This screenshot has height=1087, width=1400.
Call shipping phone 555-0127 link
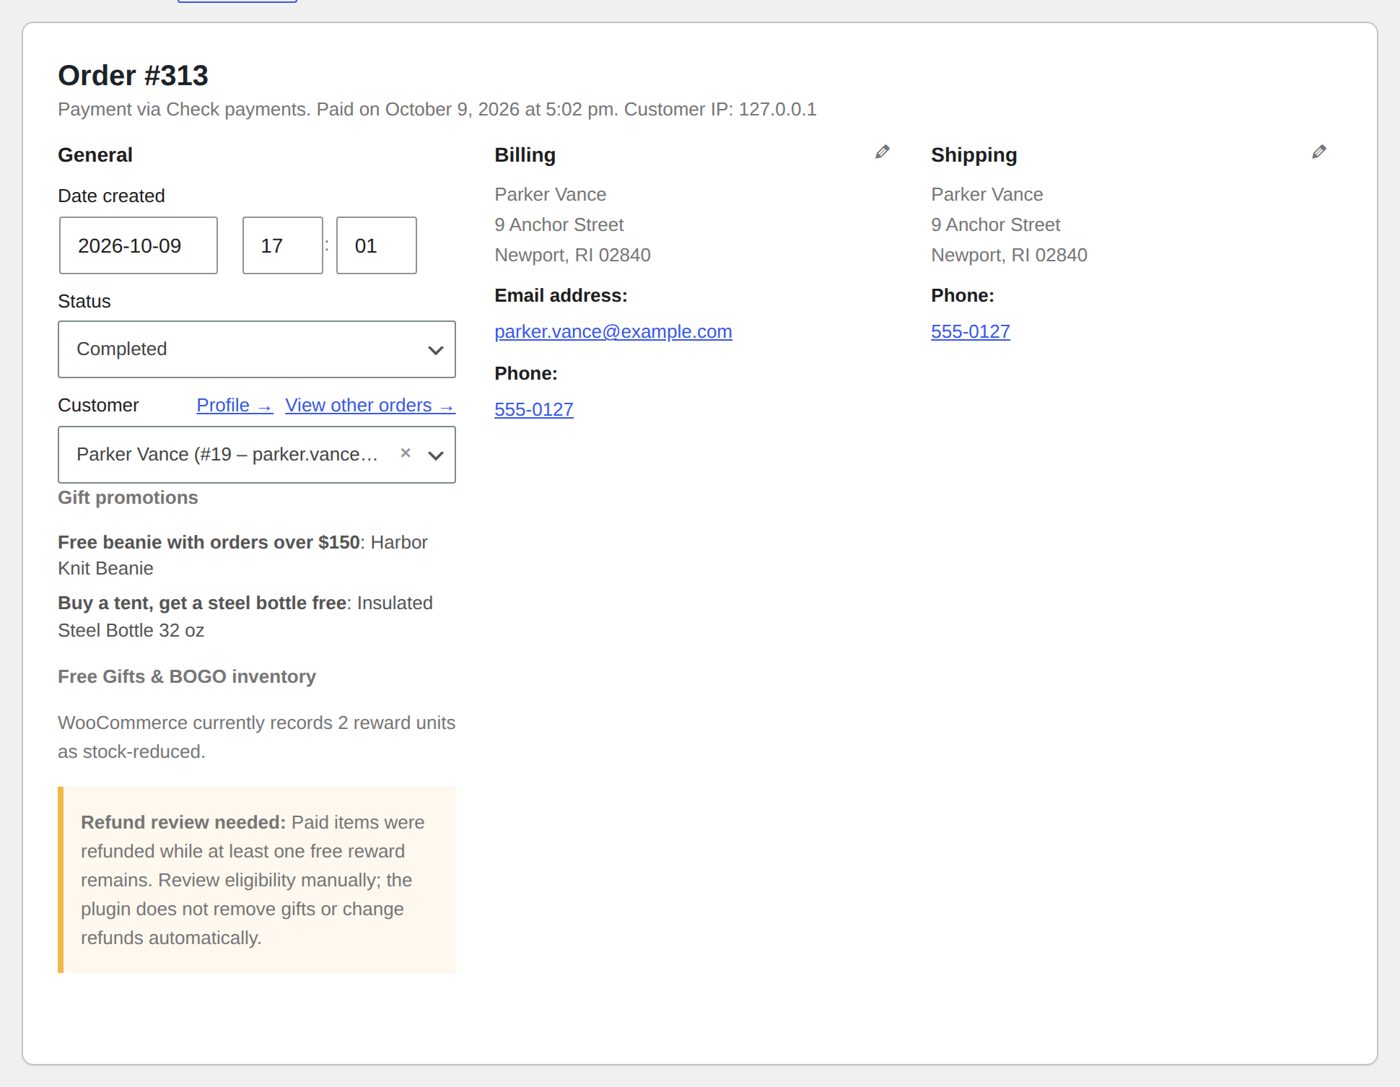point(970,331)
